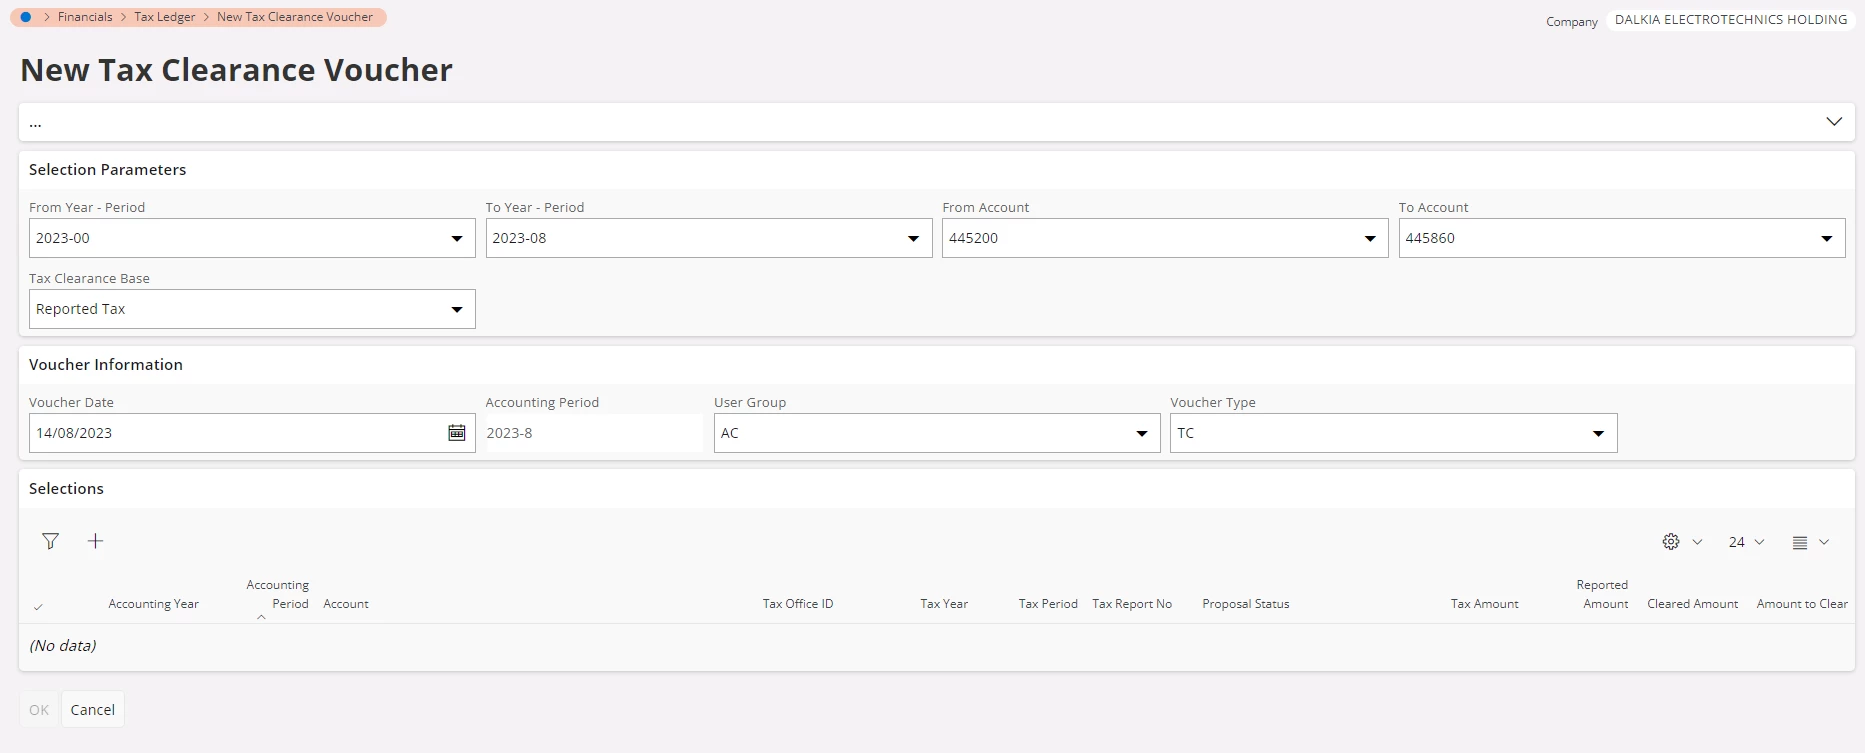Viewport: 1865px width, 753px height.
Task: Expand the Tax Clearance Base dropdown
Action: click(457, 310)
